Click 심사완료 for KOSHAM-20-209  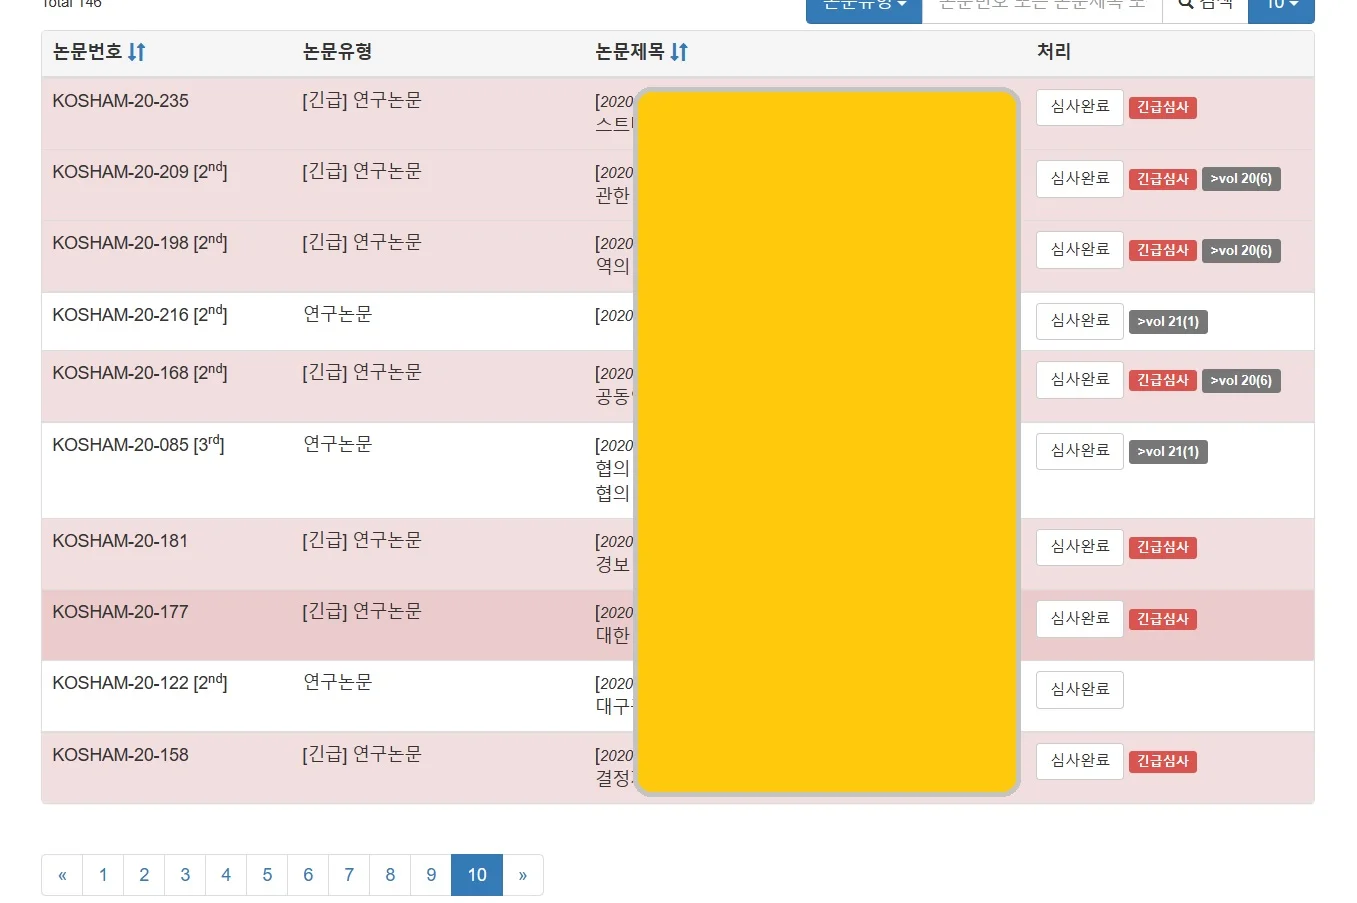pyautogui.click(x=1080, y=179)
